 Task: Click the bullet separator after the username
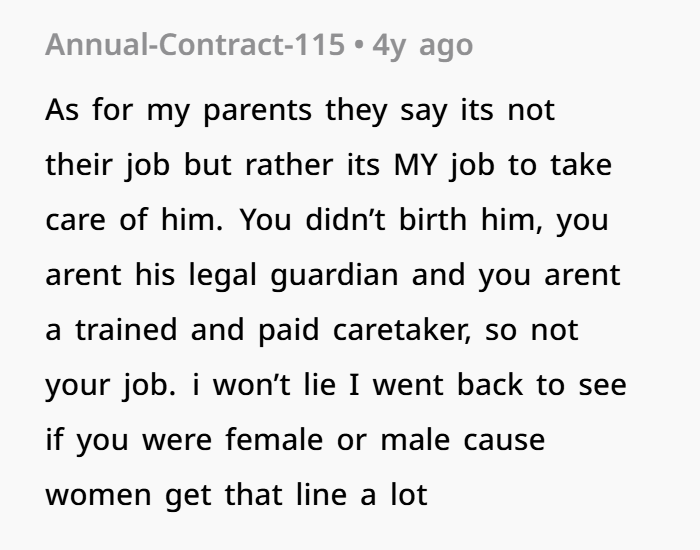tap(358, 45)
